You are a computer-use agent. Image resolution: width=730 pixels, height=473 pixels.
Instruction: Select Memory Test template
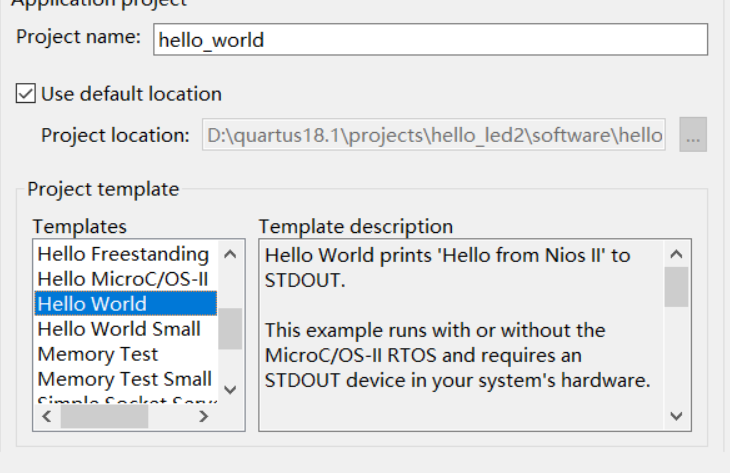click(x=98, y=354)
